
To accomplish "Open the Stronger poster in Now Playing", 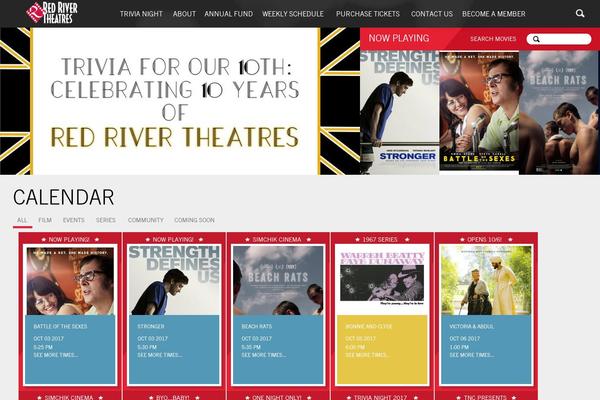I will (399, 113).
